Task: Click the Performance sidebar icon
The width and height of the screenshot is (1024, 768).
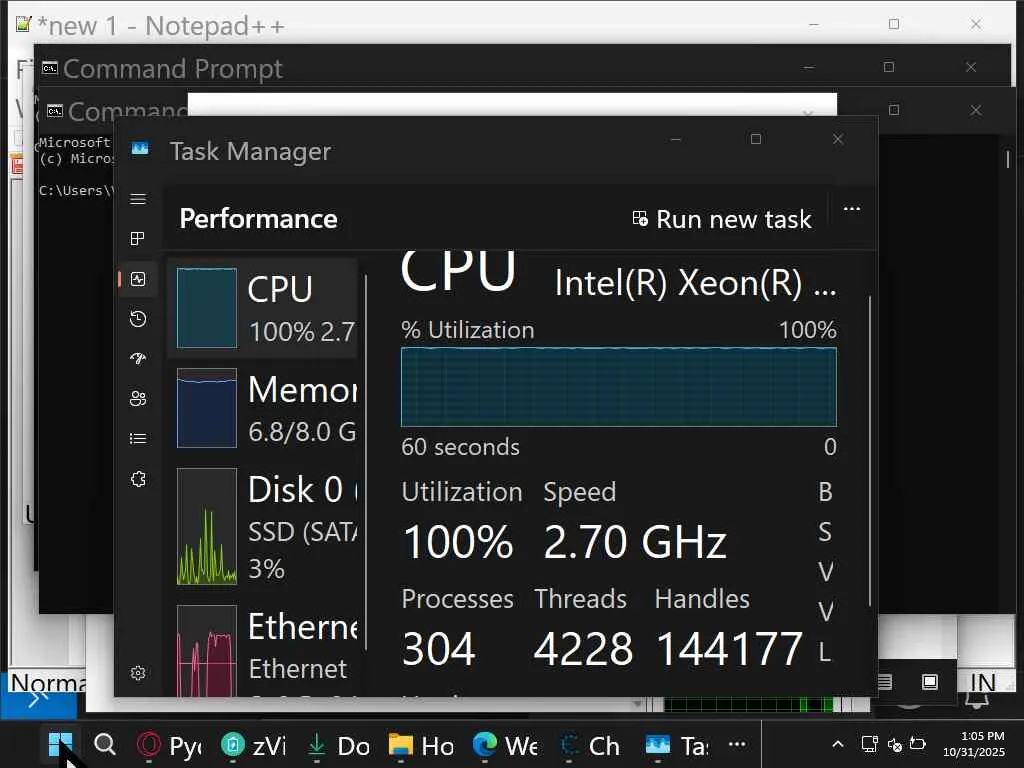Action: tap(138, 279)
